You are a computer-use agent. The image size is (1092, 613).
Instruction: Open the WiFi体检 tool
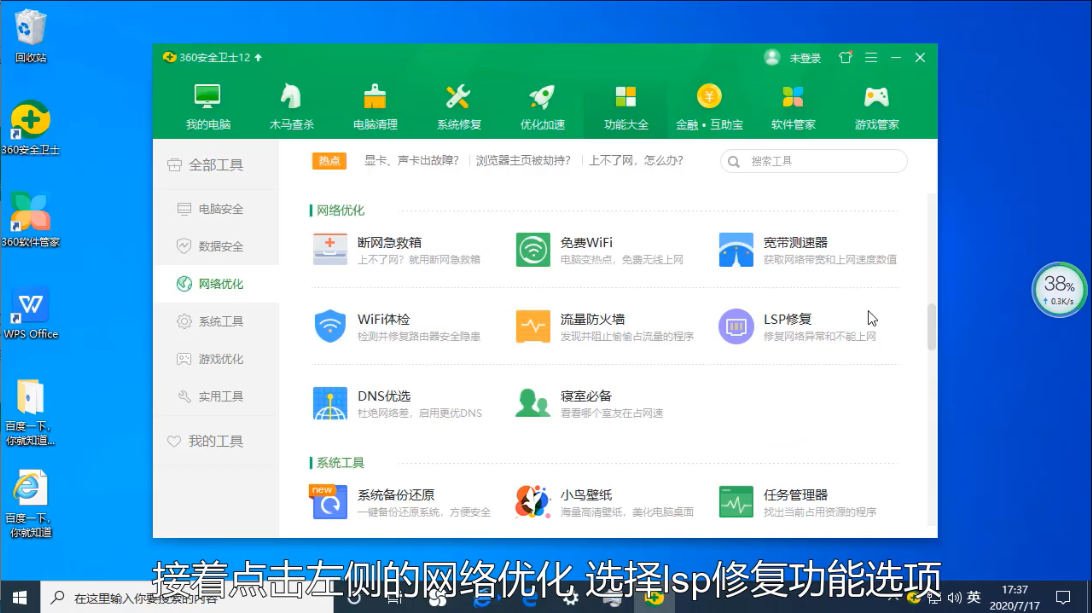click(x=330, y=326)
